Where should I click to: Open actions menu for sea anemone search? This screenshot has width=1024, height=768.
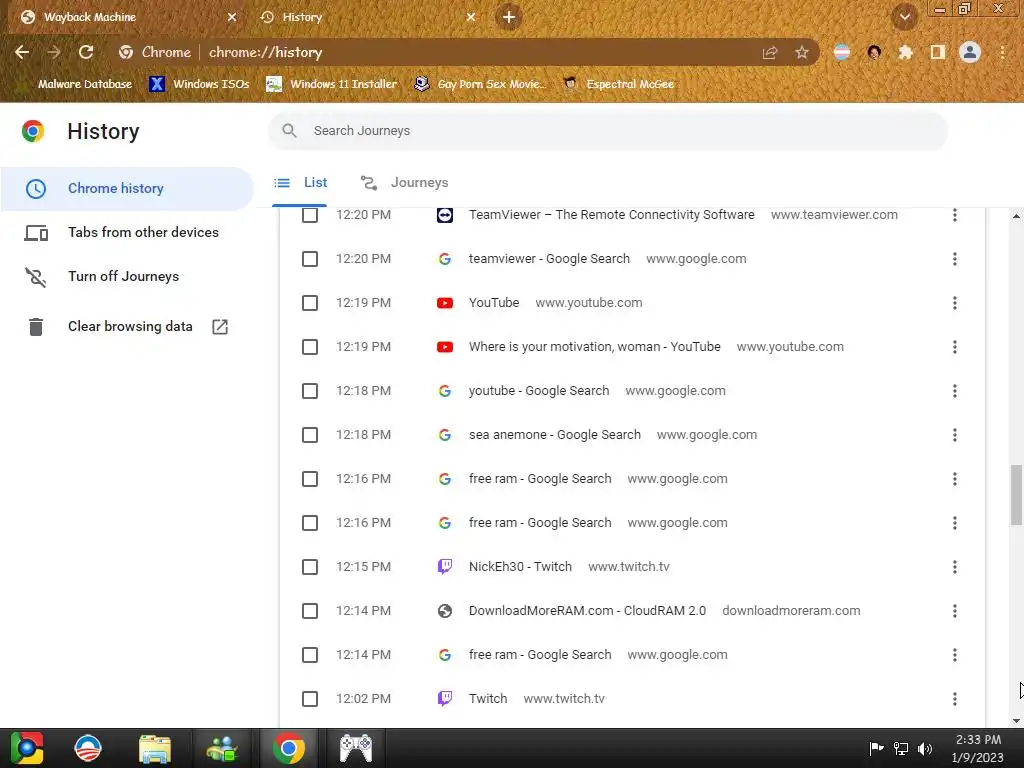955,435
